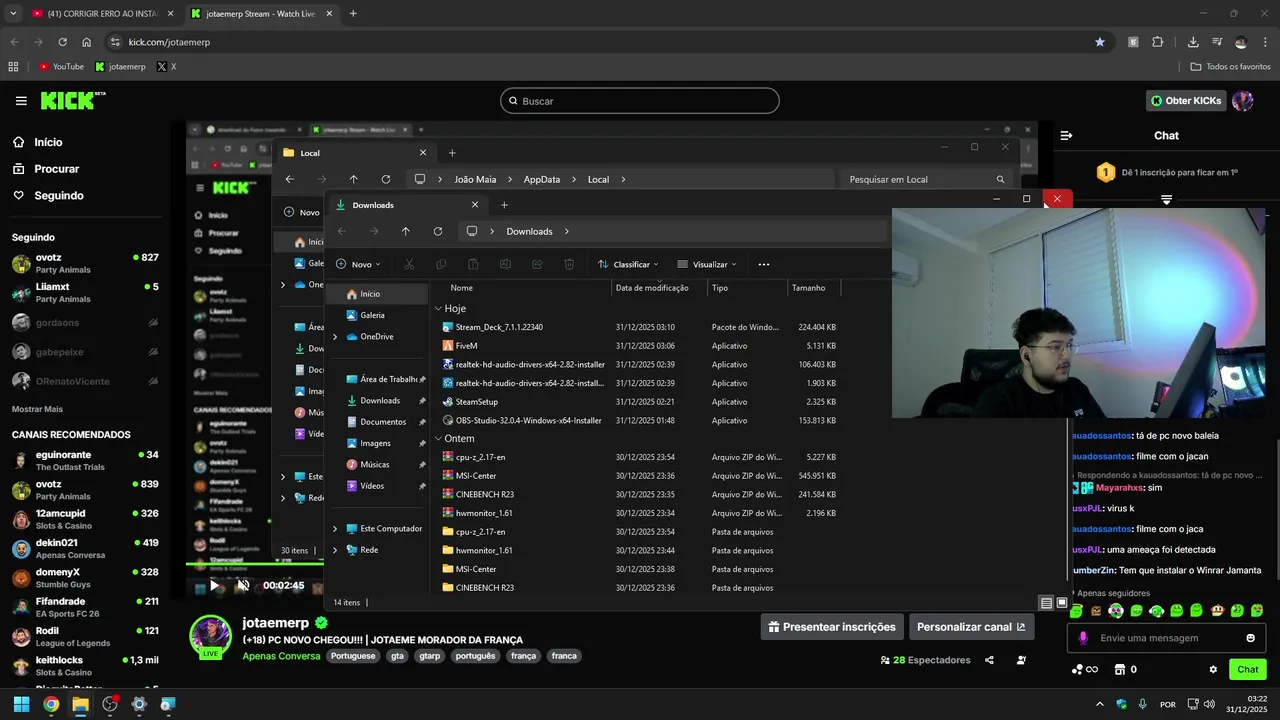Open the YouTube bookmark
1280x720 pixels.
[61, 67]
